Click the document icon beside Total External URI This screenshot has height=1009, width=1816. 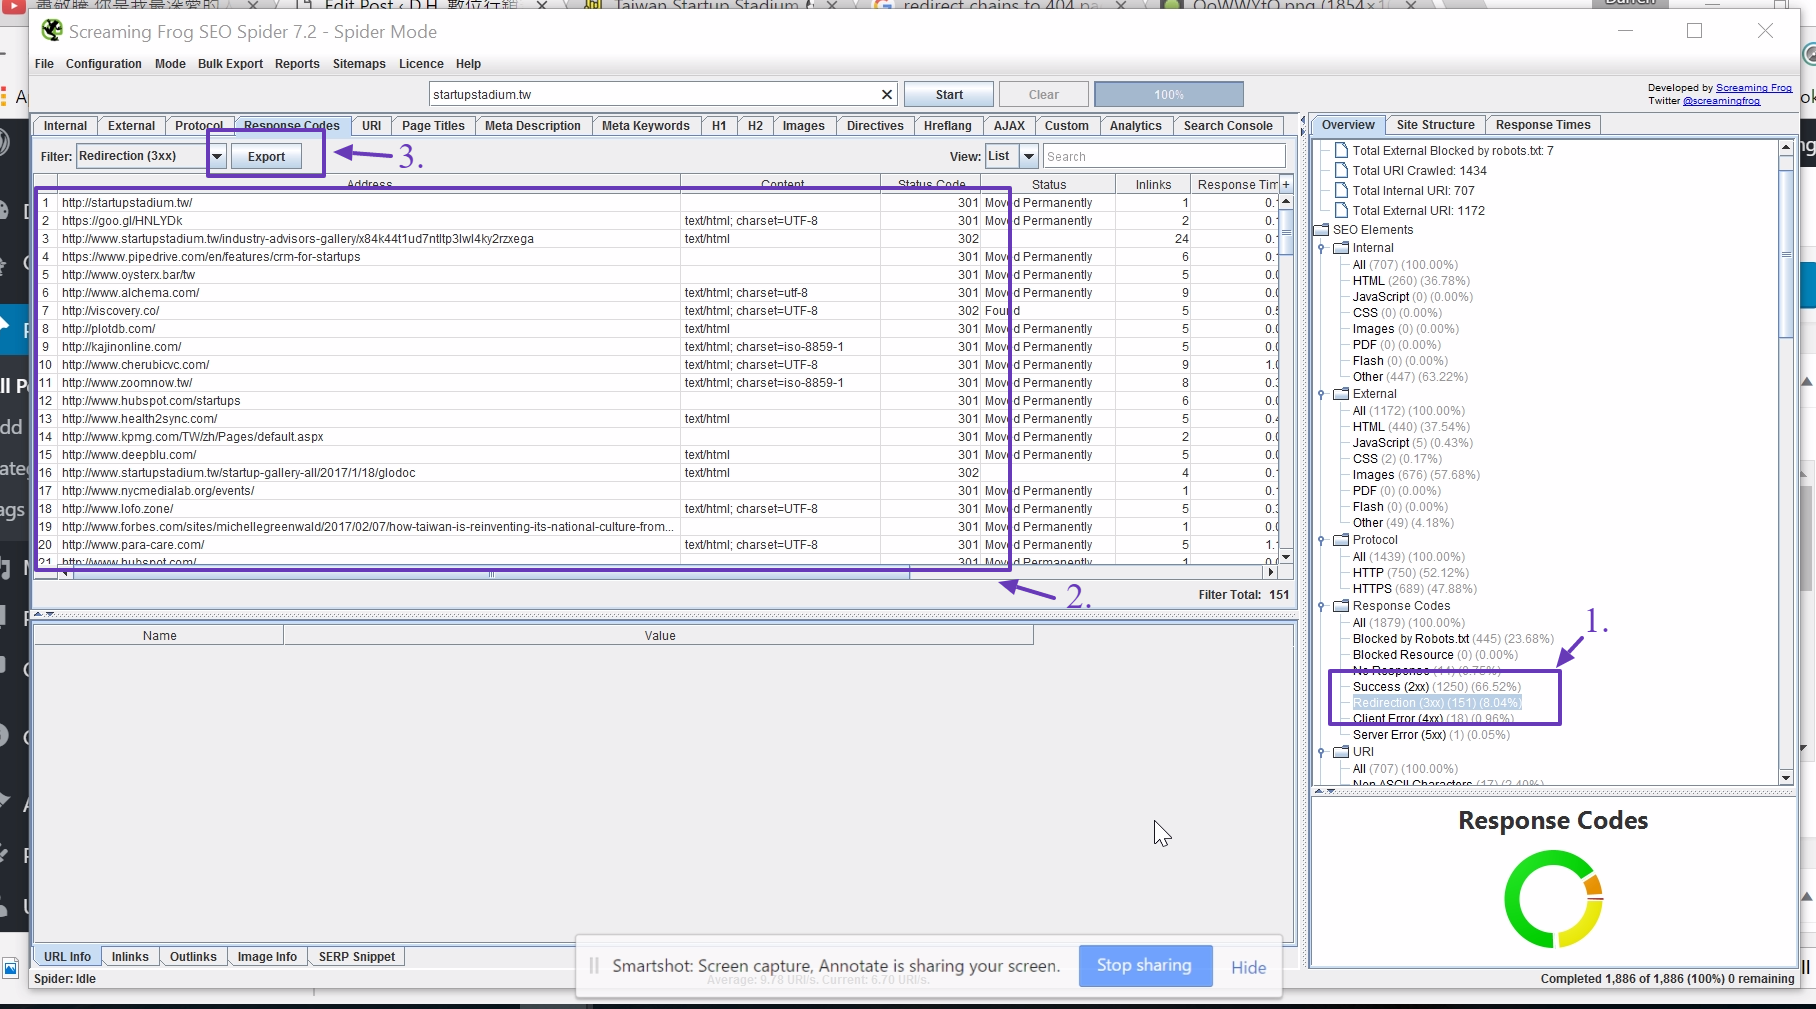coord(1342,210)
